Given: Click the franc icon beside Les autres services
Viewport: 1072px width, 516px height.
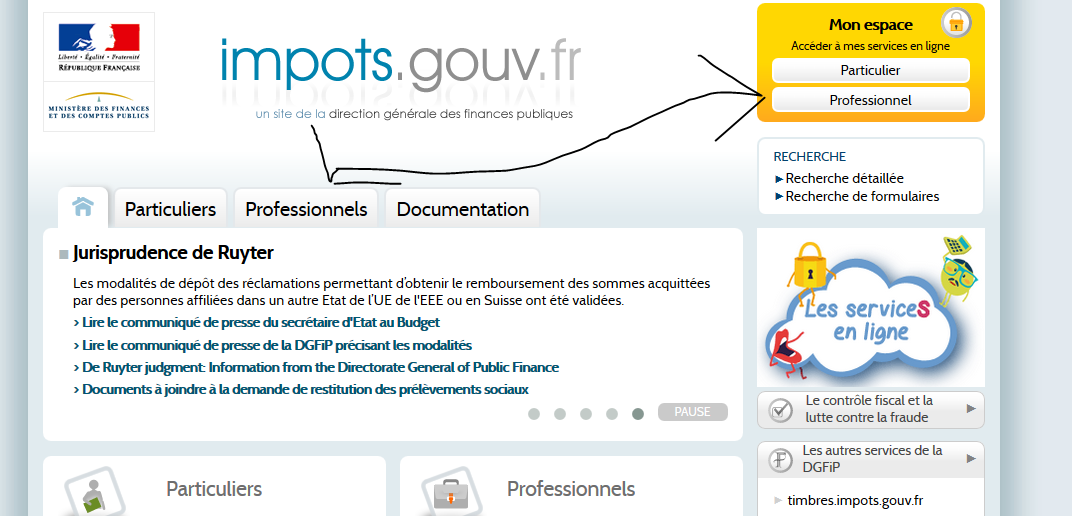Looking at the screenshot, I should (781, 460).
